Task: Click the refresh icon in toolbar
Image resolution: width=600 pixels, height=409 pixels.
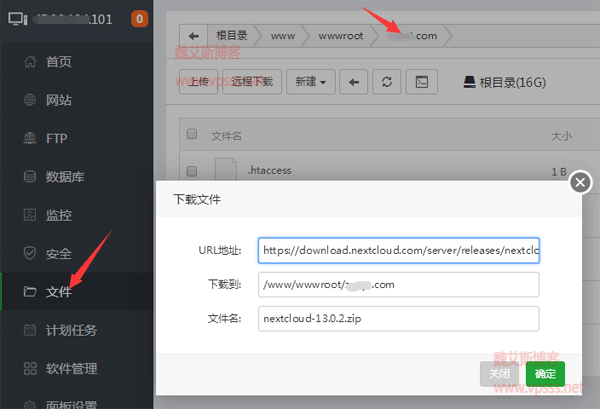Action: pos(387,82)
